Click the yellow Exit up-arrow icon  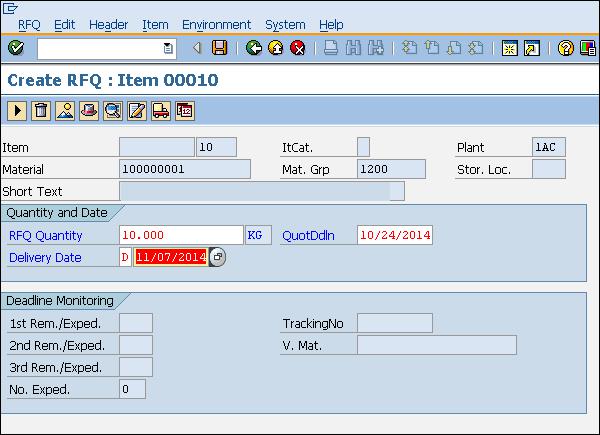(x=276, y=48)
